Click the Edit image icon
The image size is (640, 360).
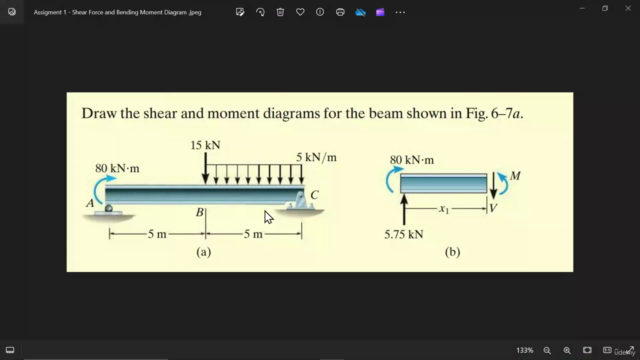pyautogui.click(x=240, y=12)
